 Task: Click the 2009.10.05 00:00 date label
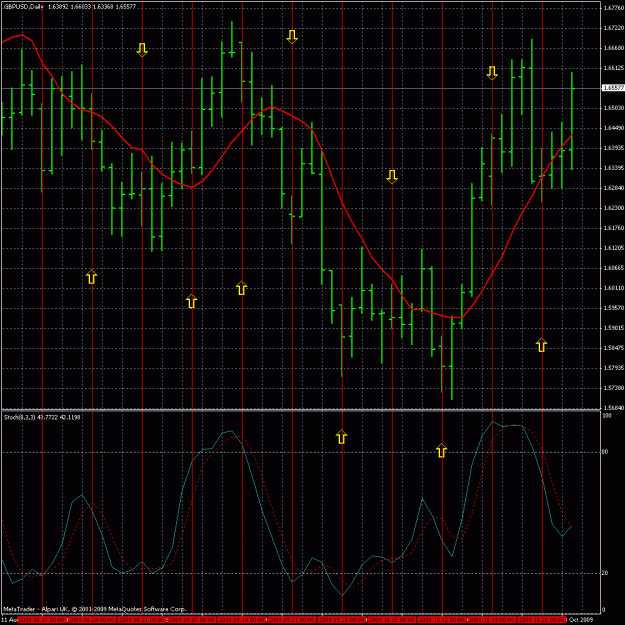392,620
